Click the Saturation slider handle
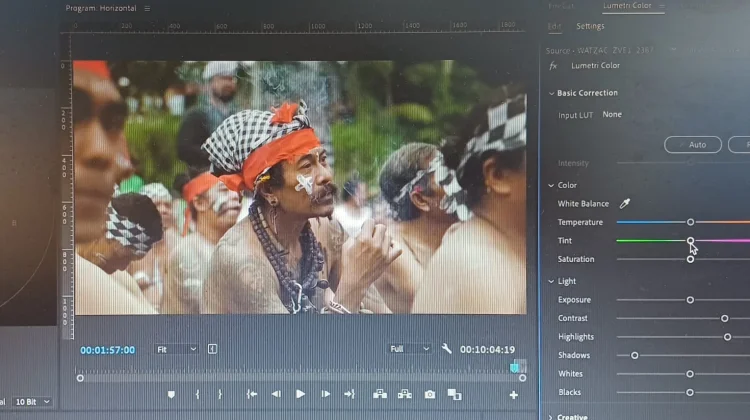 tap(690, 259)
